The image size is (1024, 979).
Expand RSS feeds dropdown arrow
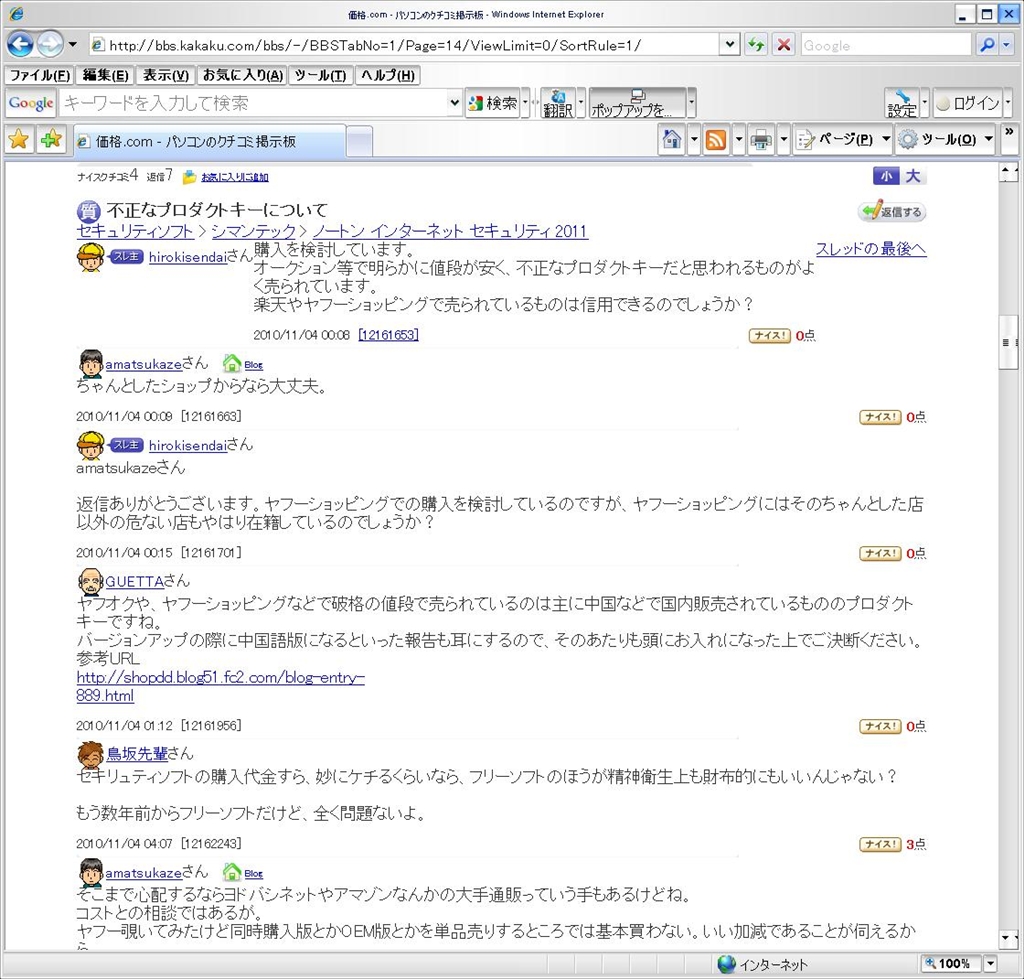click(x=739, y=139)
